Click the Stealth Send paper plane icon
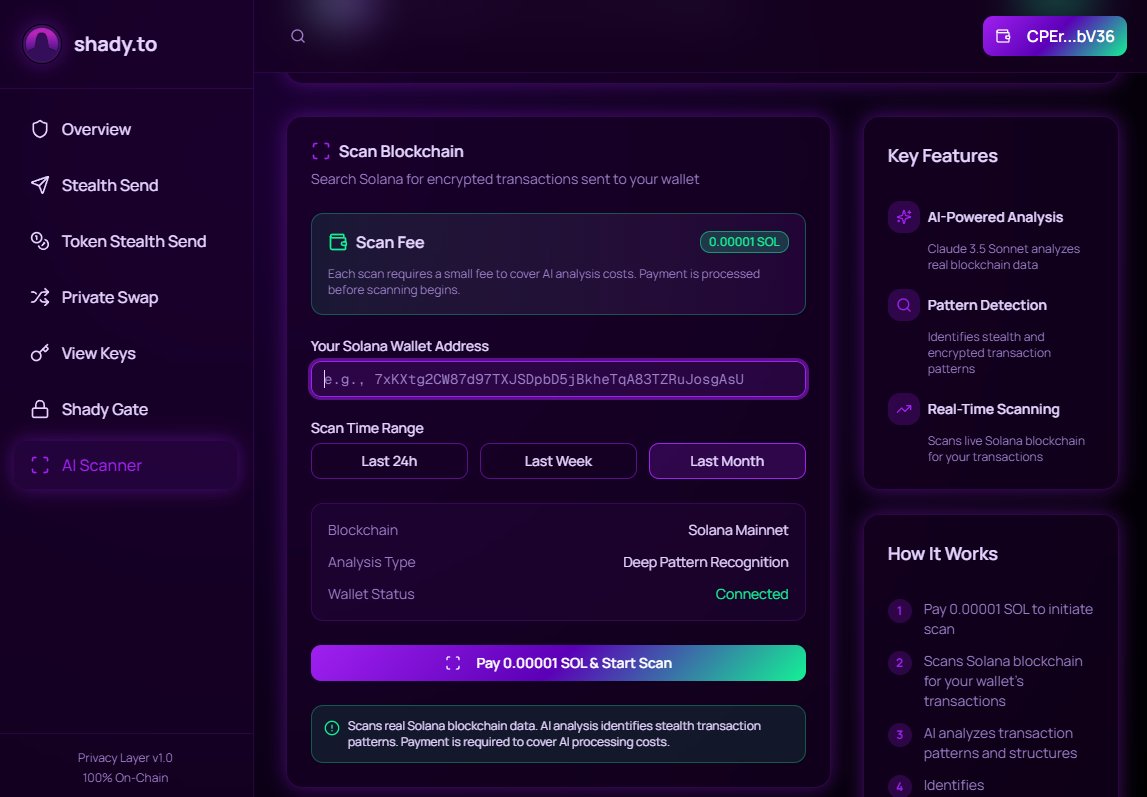This screenshot has width=1147, height=797. click(40, 185)
